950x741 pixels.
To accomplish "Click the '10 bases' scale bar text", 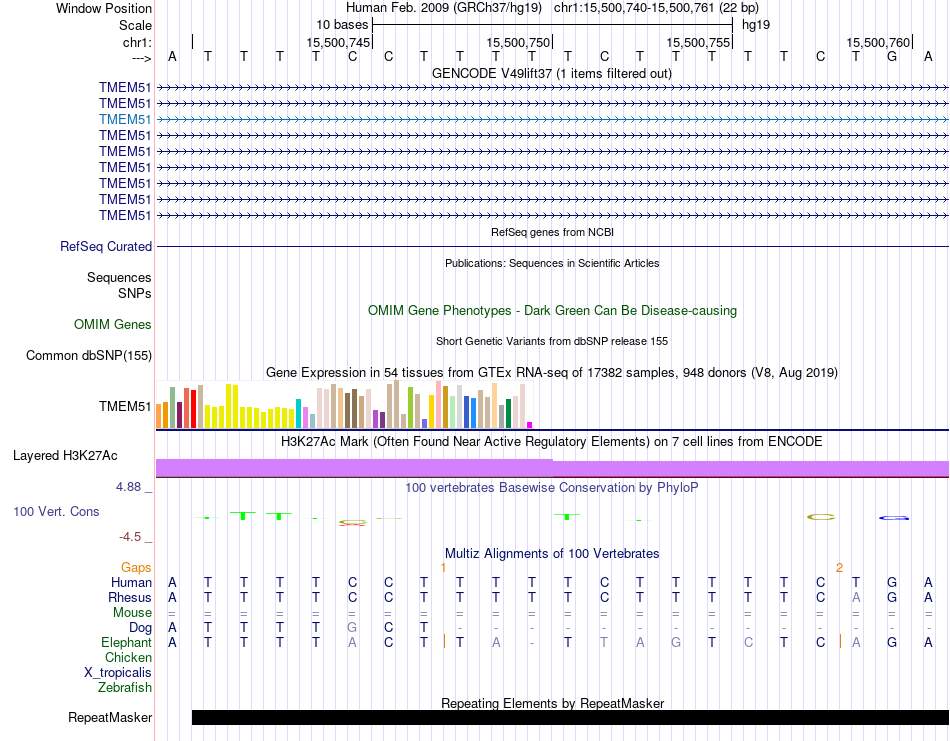I will [342, 25].
